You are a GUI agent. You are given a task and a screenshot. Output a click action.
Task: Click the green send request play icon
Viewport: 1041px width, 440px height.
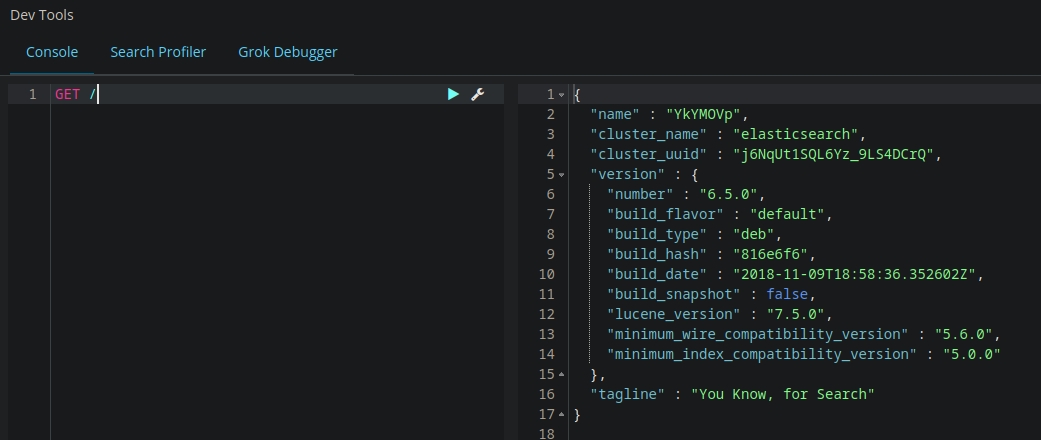[453, 94]
